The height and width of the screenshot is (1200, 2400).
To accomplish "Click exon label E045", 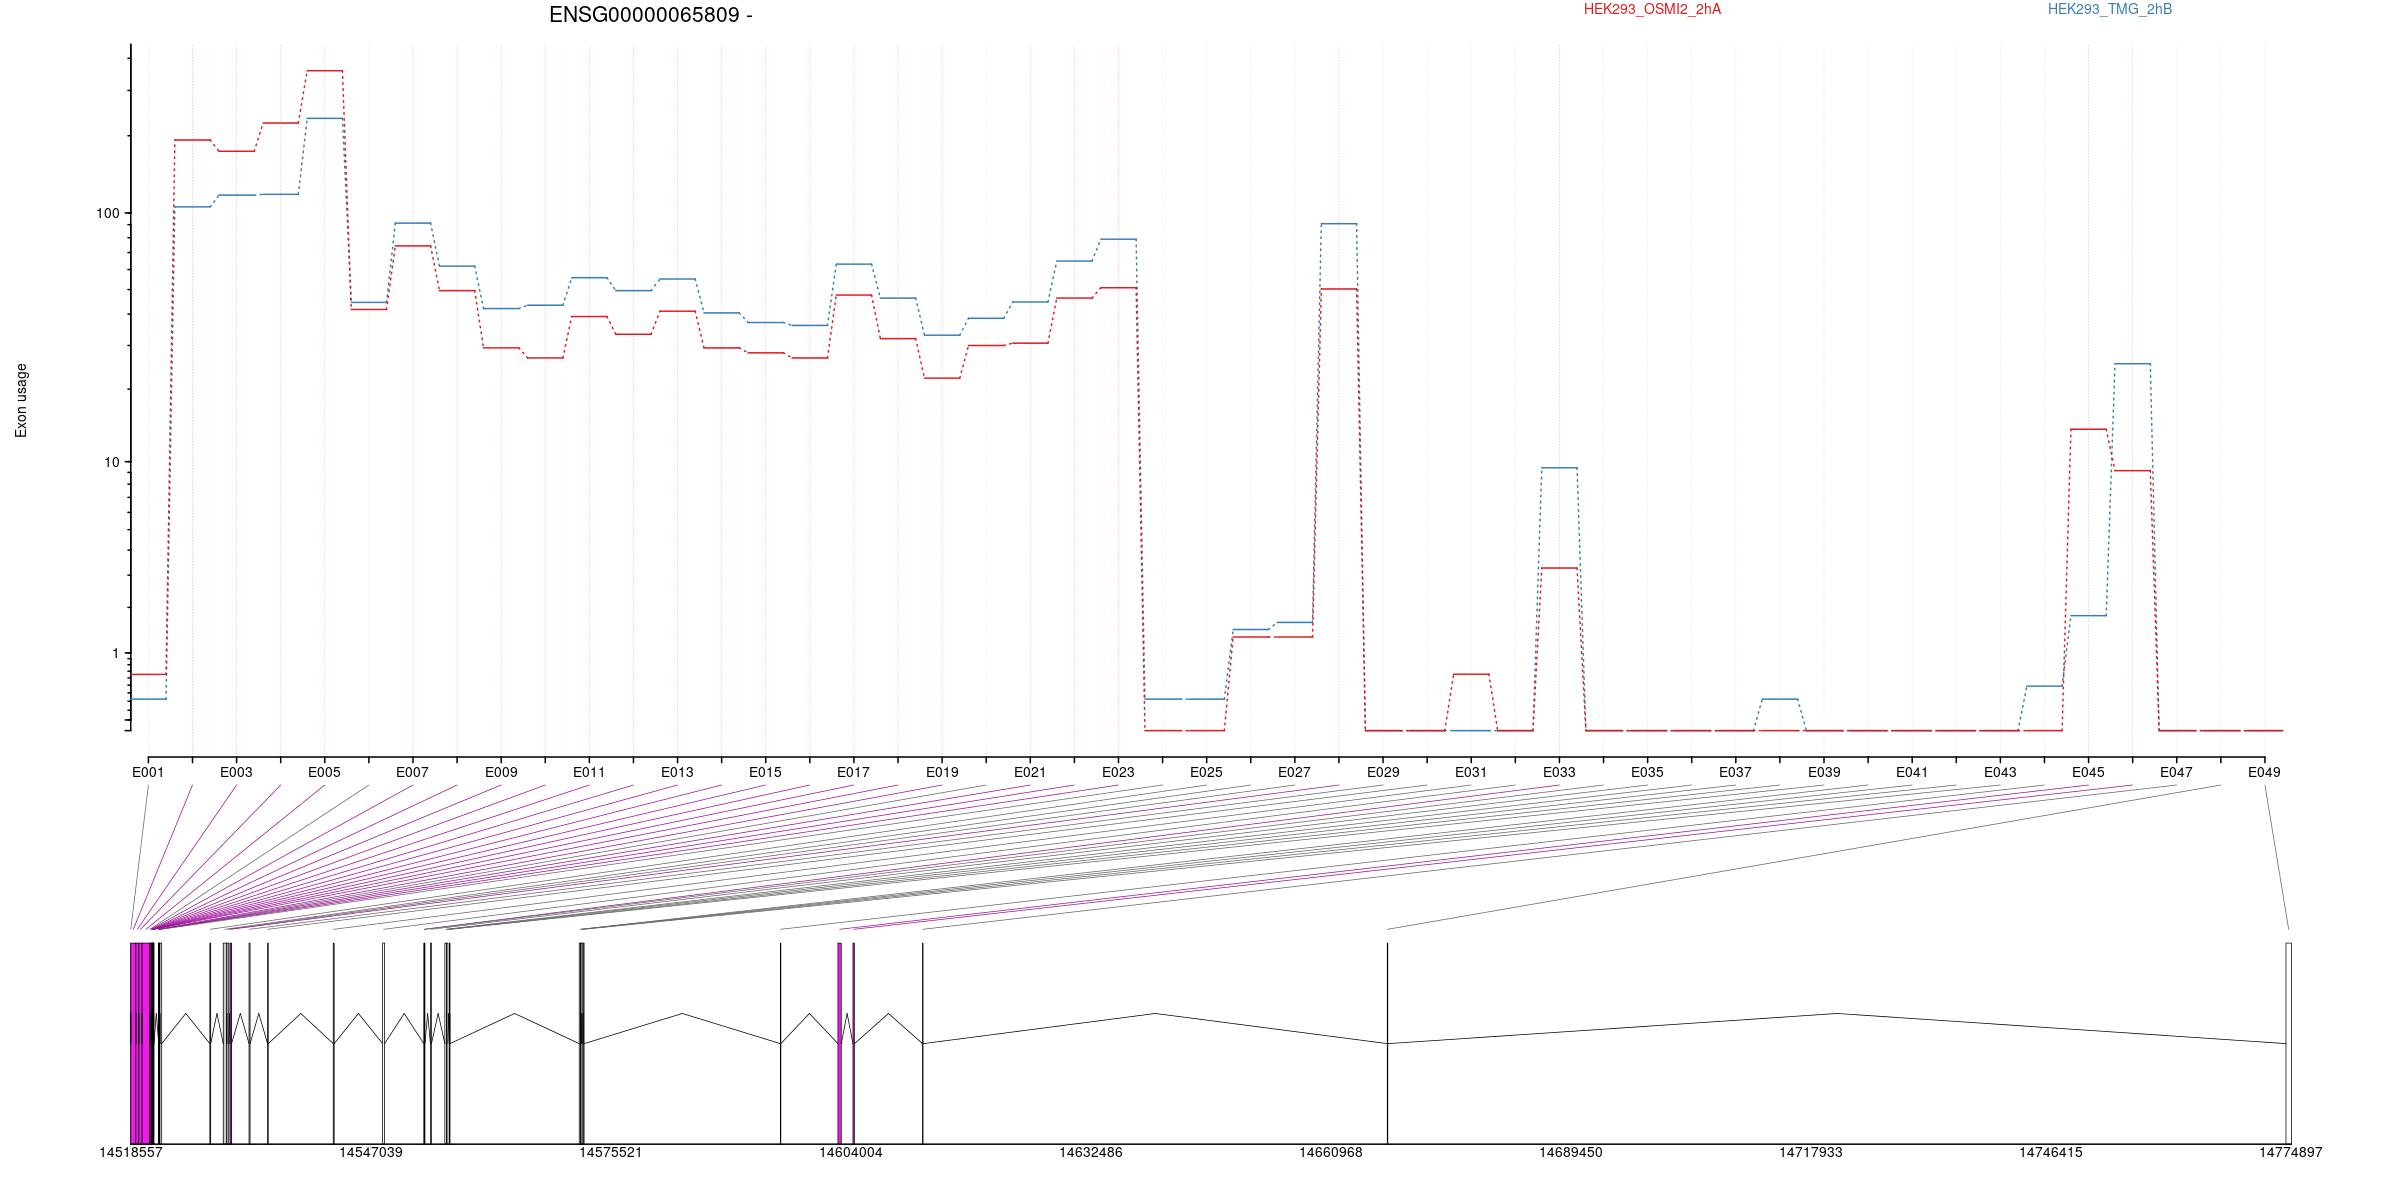I will [x=2088, y=772].
